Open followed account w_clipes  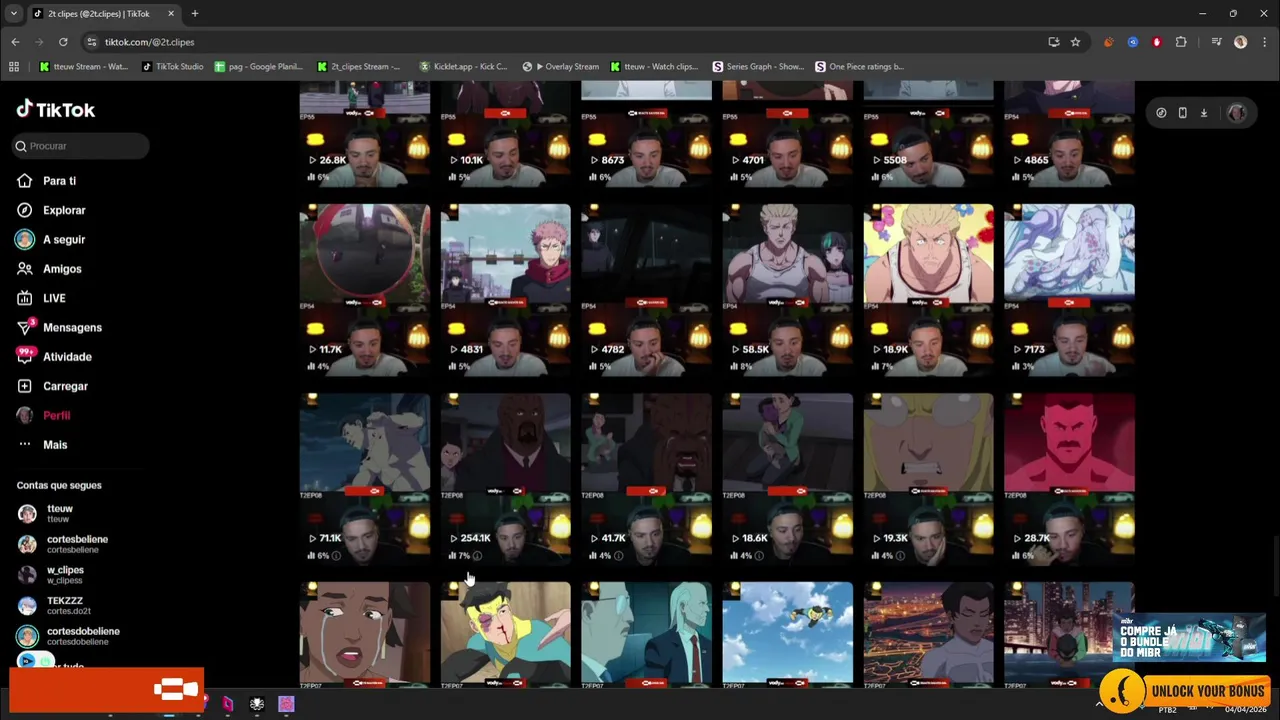[50, 574]
